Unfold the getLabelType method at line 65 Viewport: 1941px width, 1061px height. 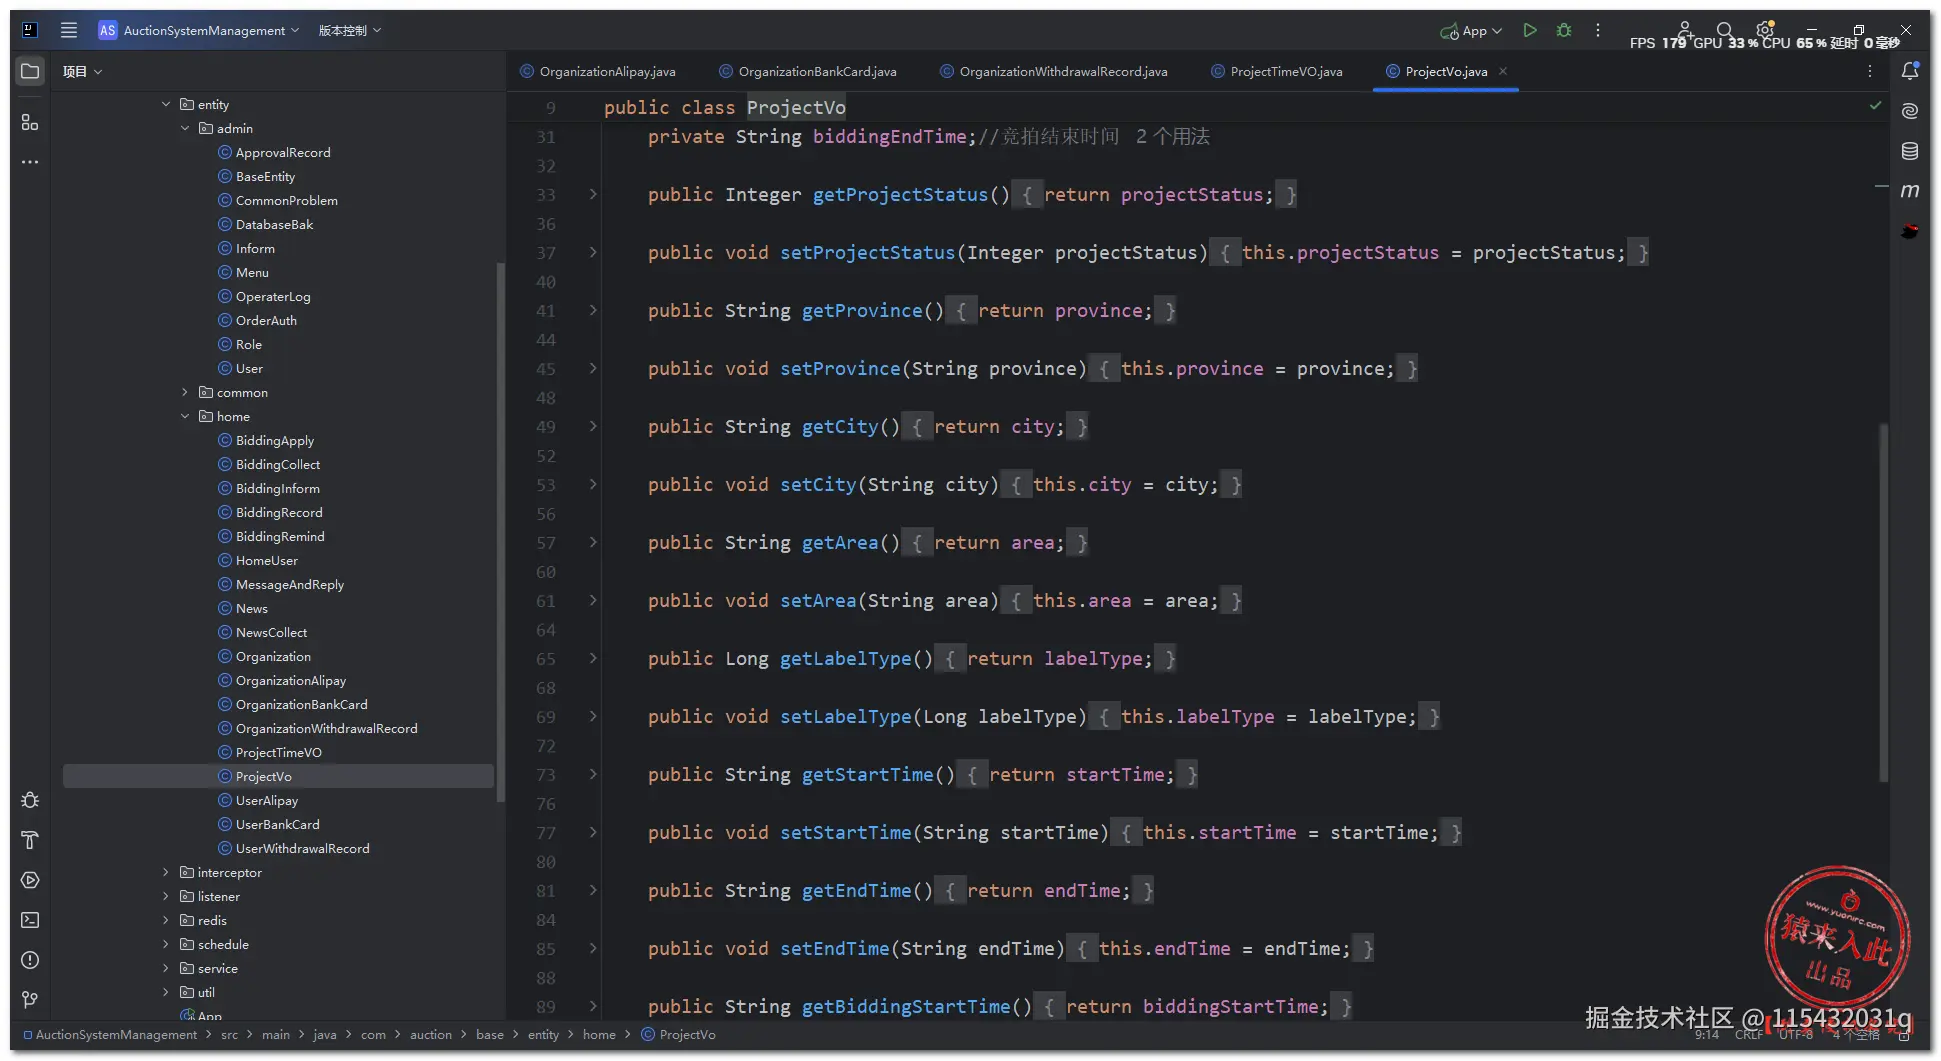point(593,658)
